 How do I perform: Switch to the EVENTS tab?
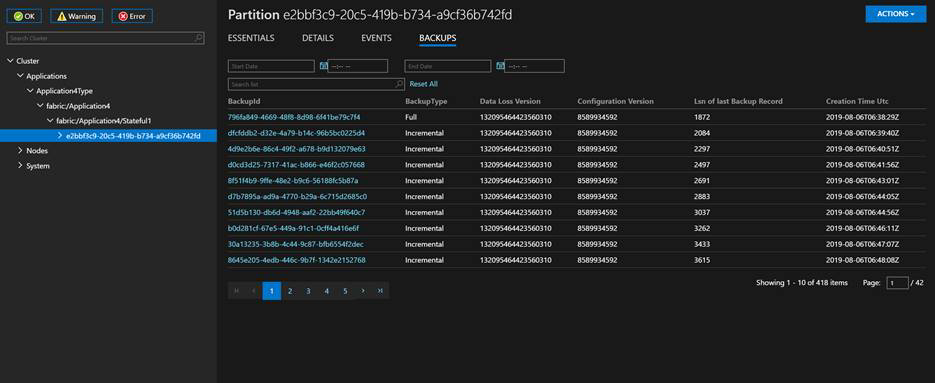376,38
